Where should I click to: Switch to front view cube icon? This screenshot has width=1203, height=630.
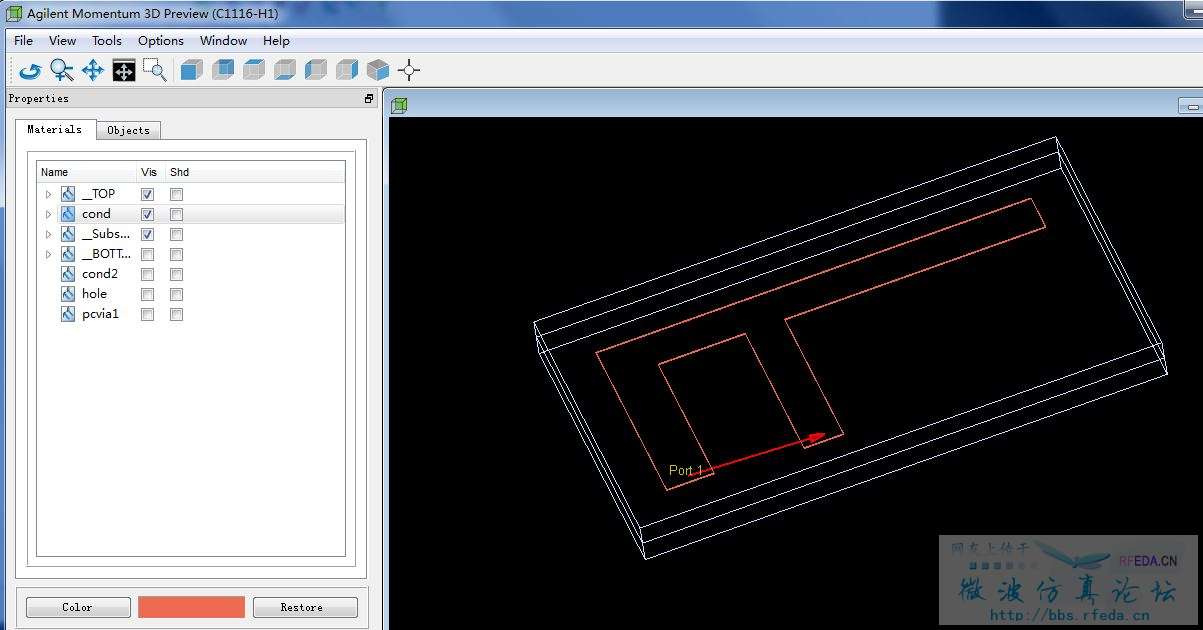tap(192, 70)
